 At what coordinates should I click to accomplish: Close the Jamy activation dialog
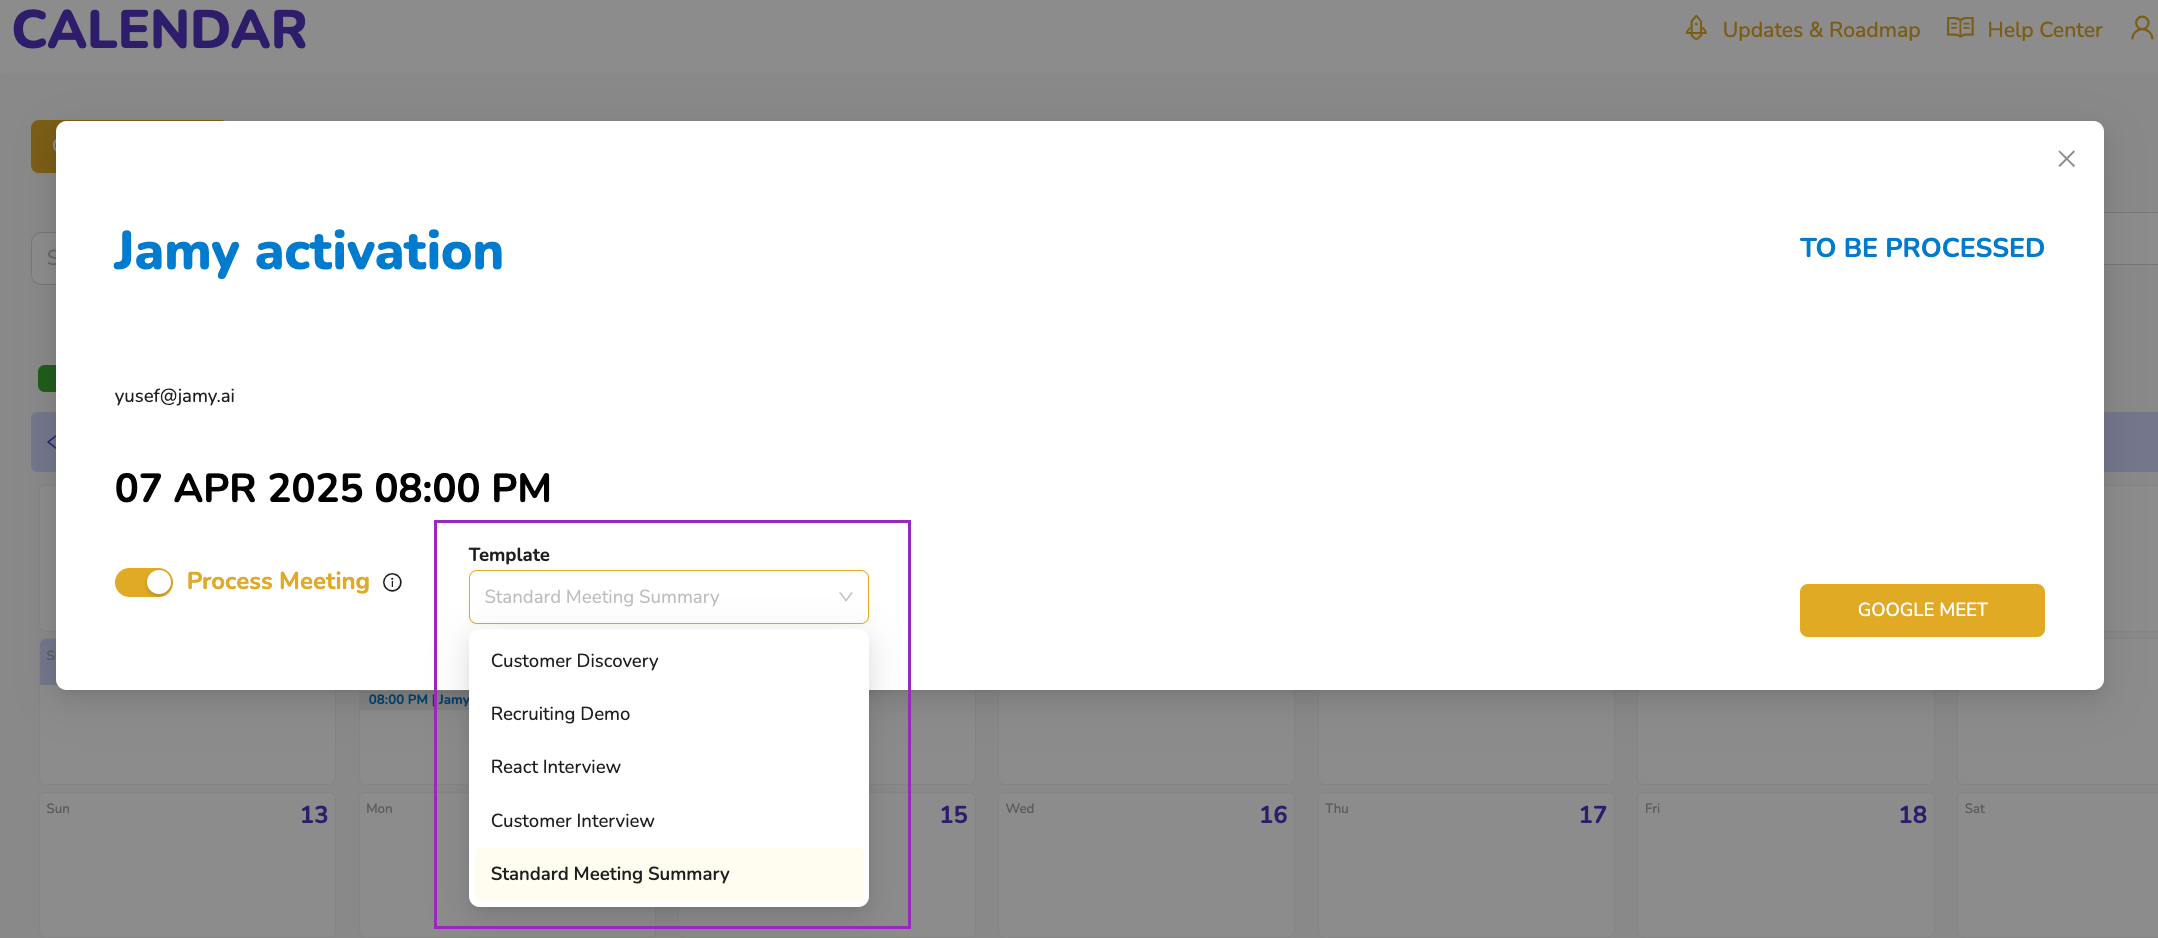pos(2066,159)
